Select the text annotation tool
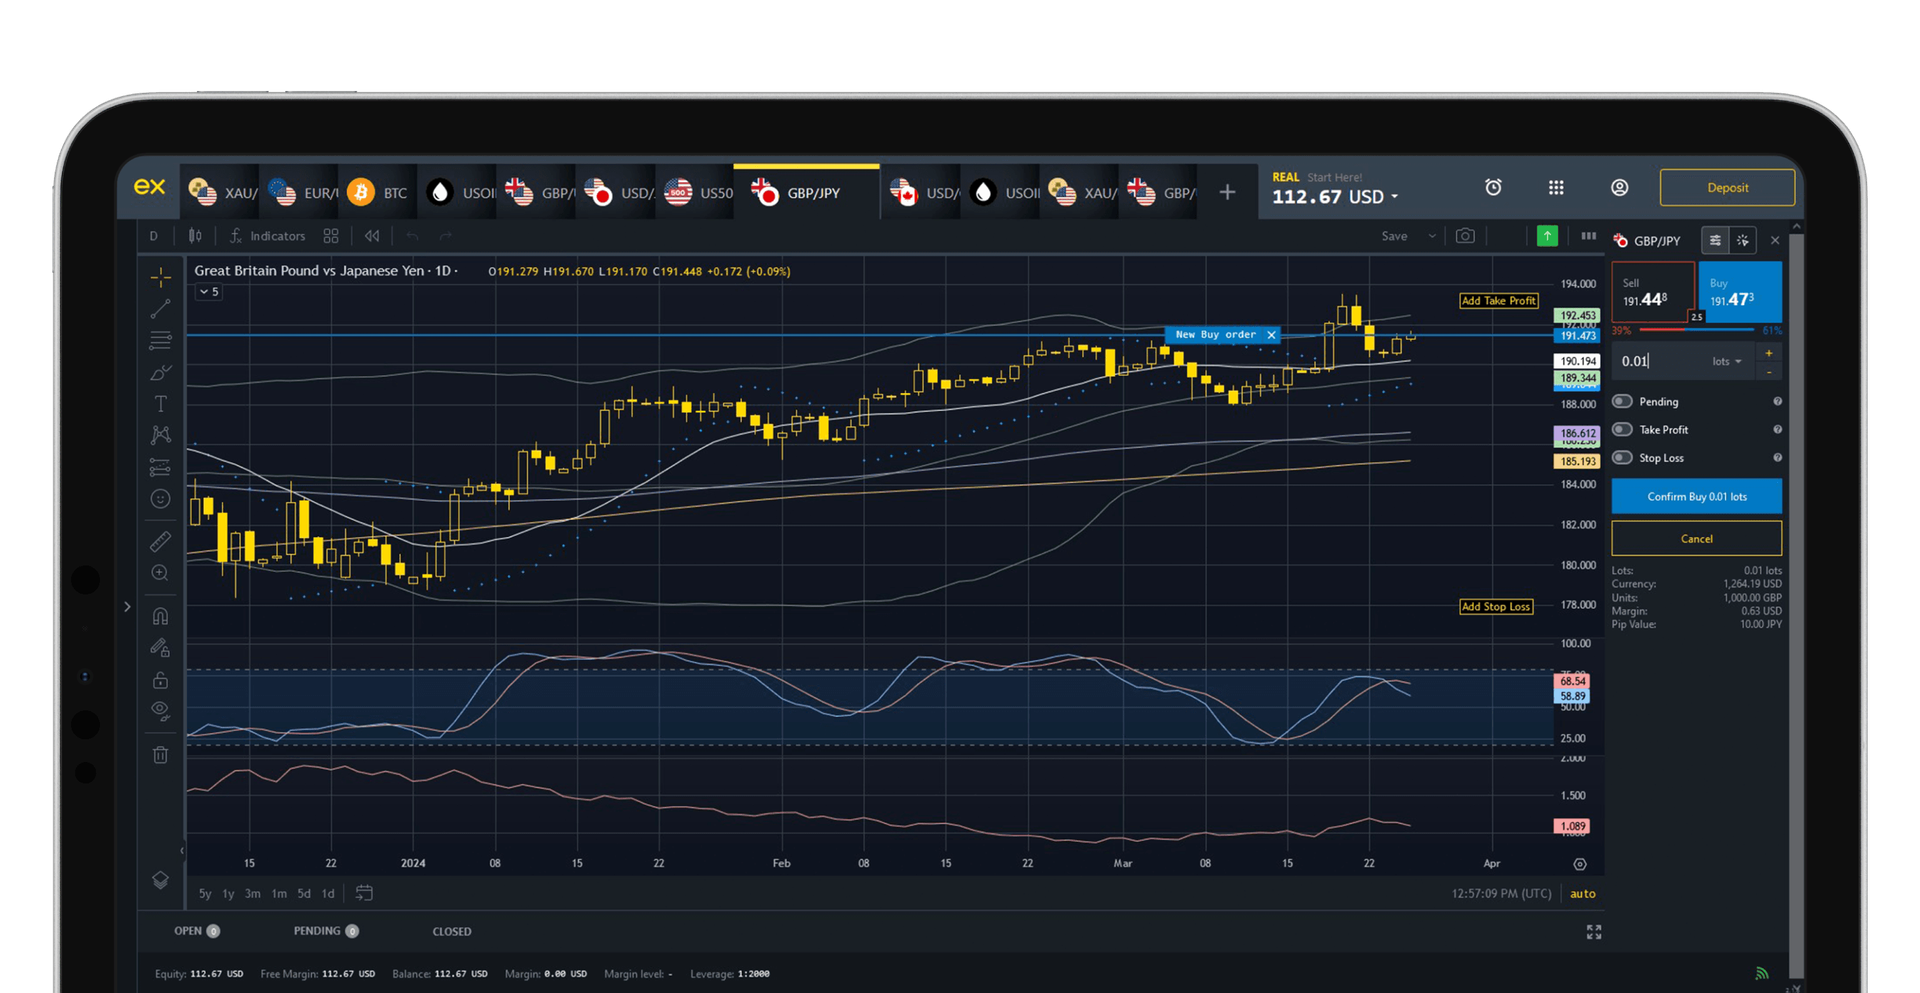The image size is (1920, 993). 160,404
